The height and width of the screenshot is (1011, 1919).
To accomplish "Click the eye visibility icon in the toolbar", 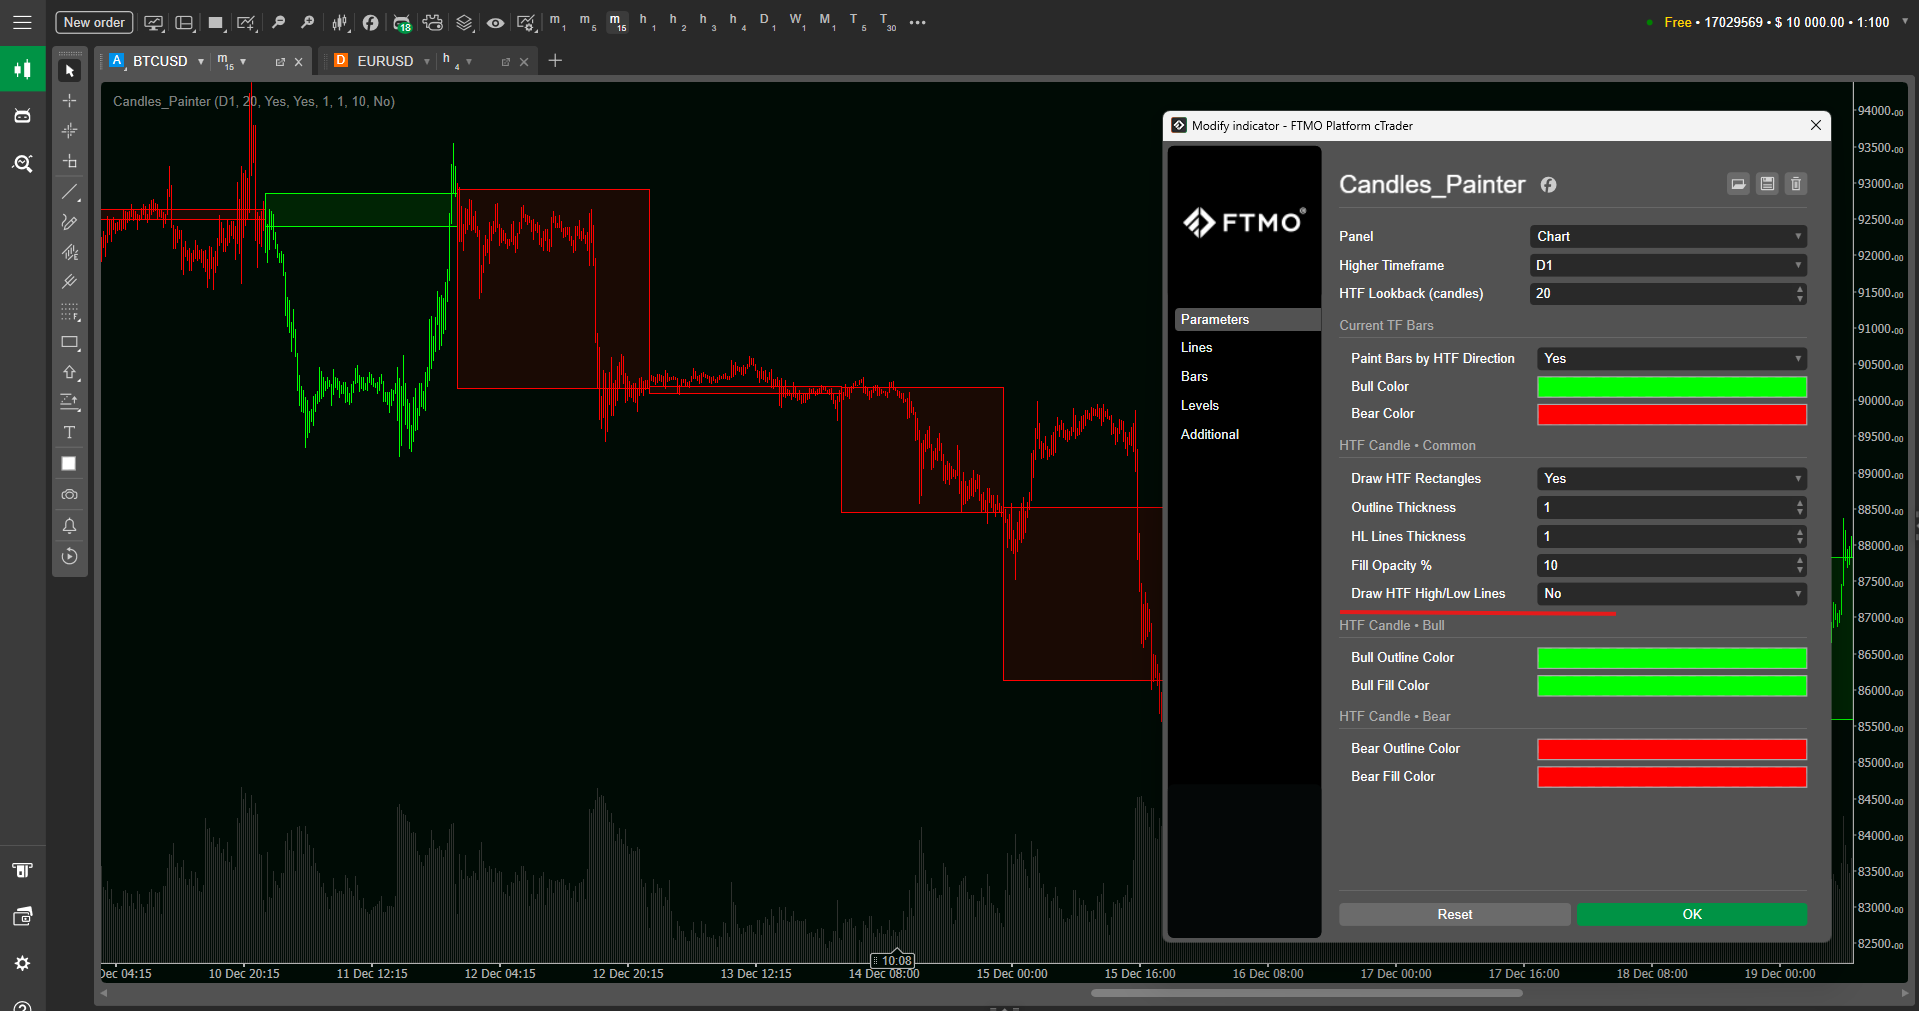I will tap(495, 22).
